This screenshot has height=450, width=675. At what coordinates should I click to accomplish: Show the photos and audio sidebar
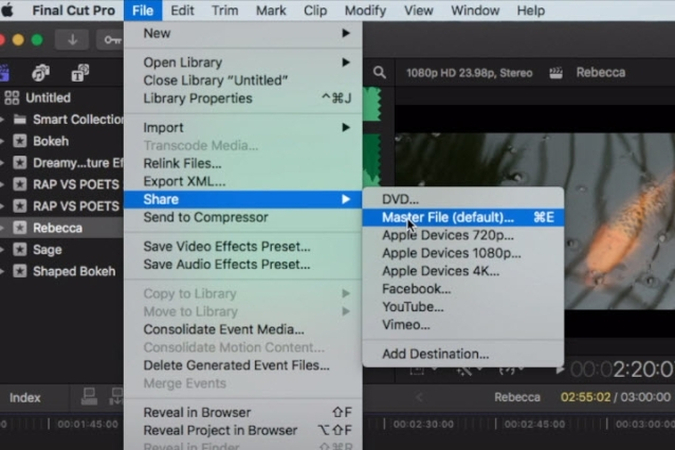(x=40, y=73)
